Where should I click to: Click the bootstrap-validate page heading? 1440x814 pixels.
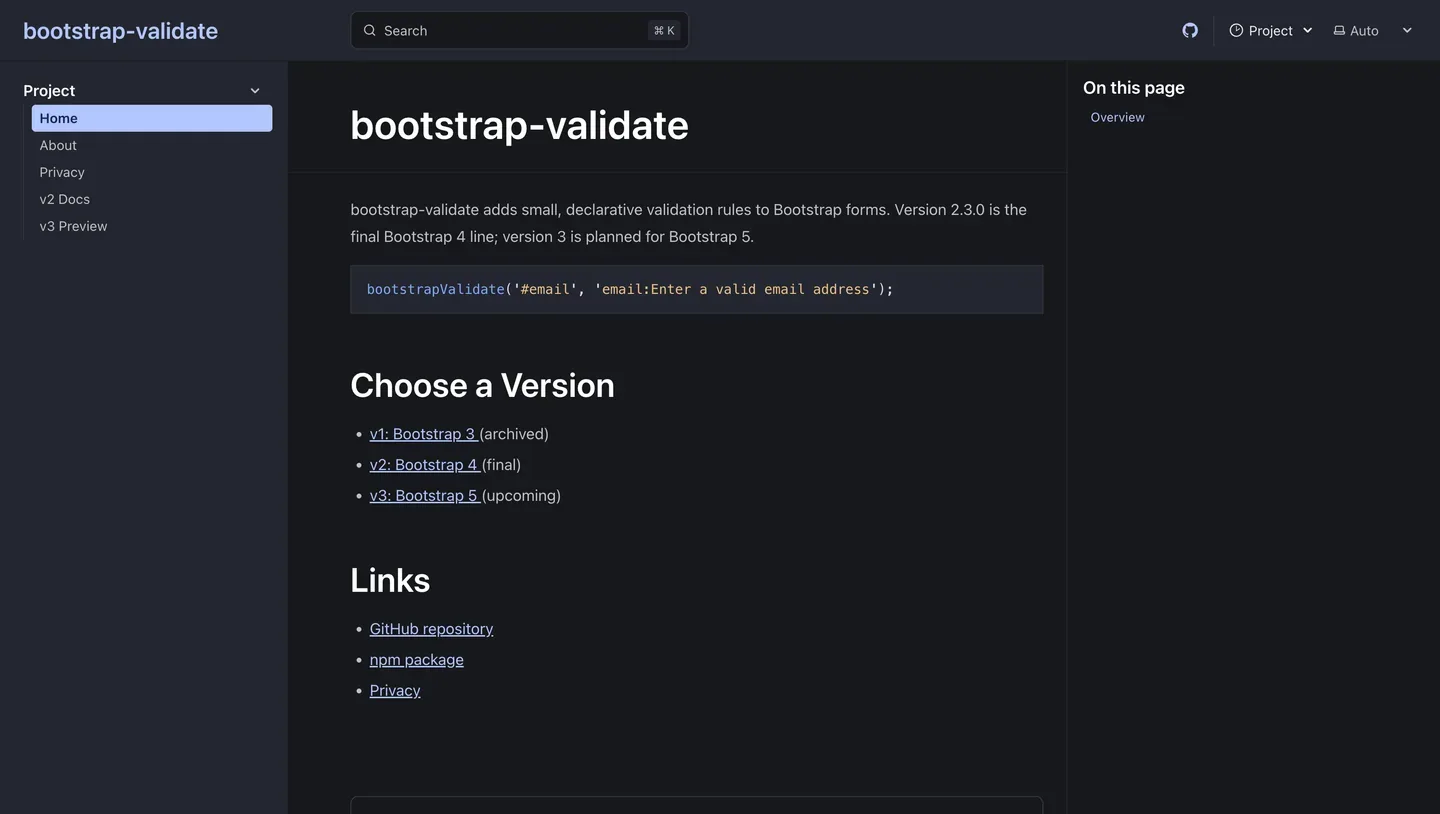(519, 125)
